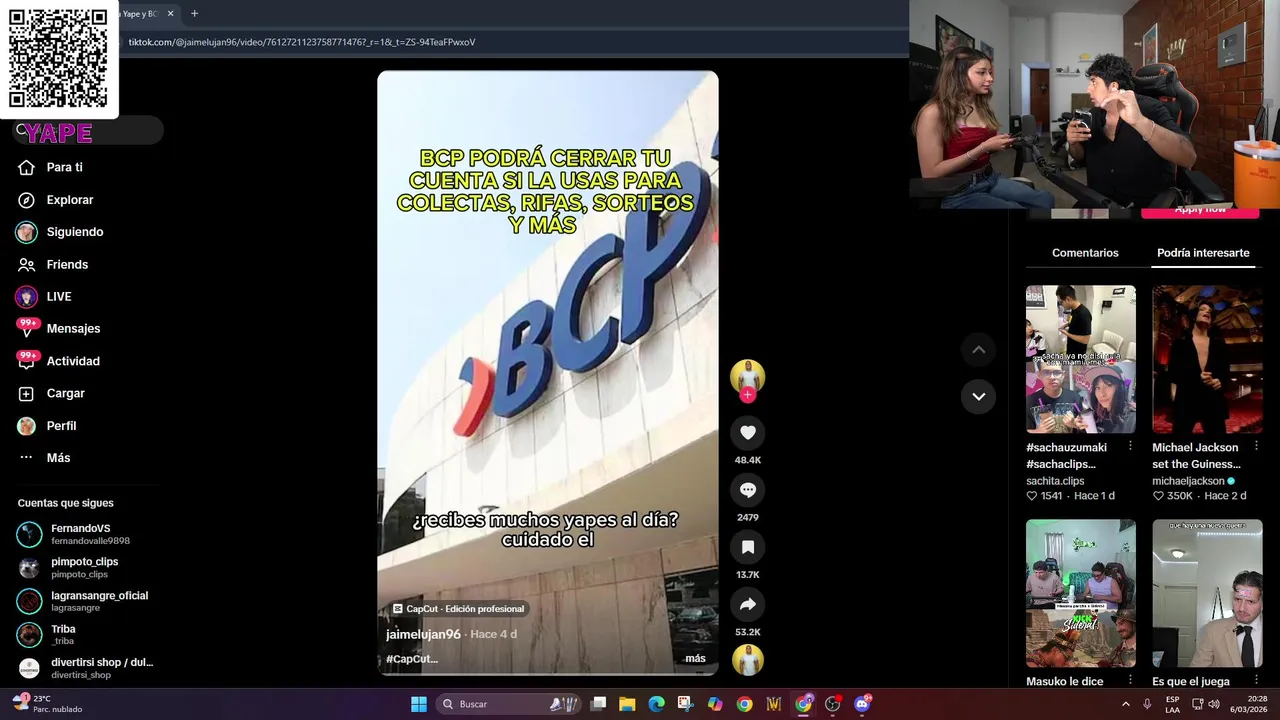Image resolution: width=1280 pixels, height=720 pixels.
Task: Click the Apply now button
Action: (x=1201, y=211)
